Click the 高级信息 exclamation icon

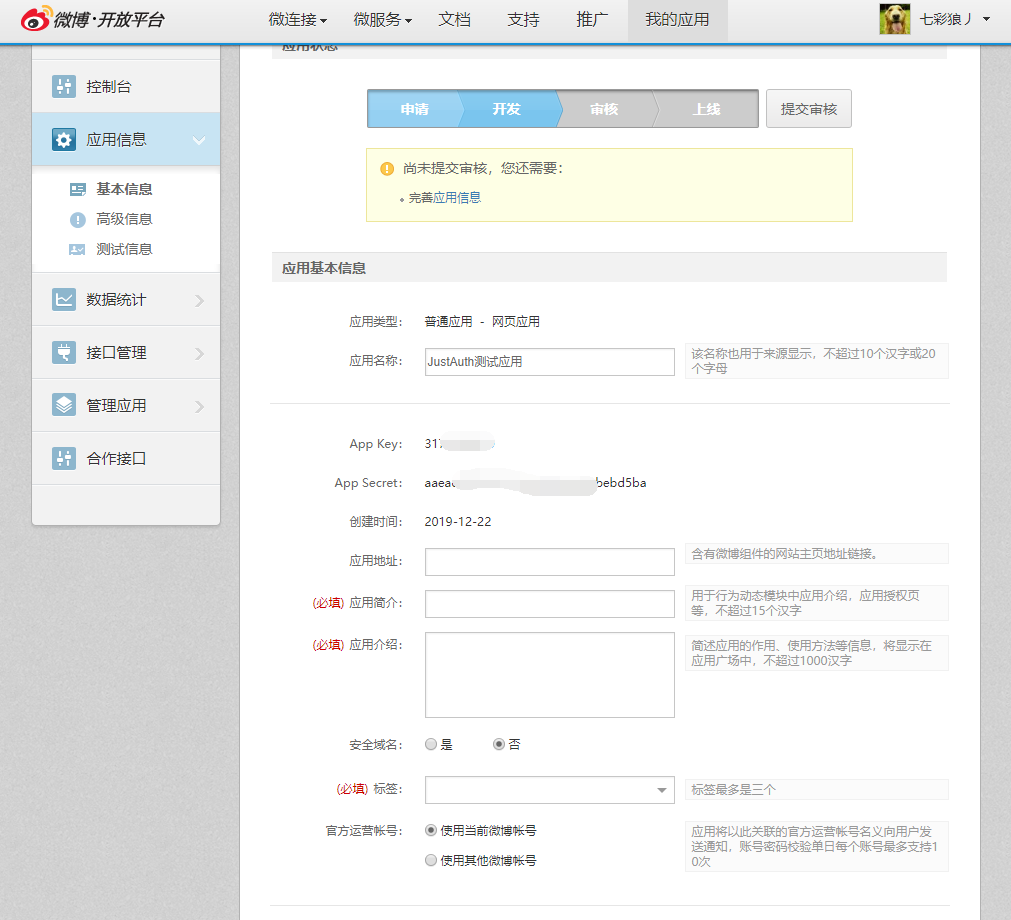pos(77,220)
